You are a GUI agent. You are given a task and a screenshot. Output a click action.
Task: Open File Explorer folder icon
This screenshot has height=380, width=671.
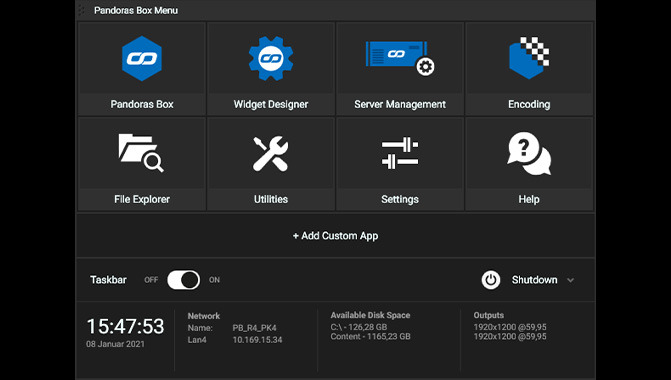pos(141,153)
